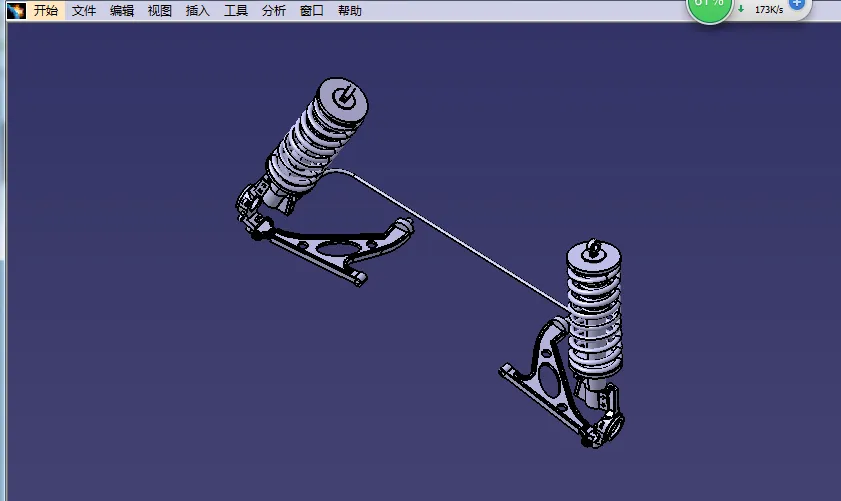Open the 文件 (File) menu
The image size is (841, 501).
tap(84, 11)
